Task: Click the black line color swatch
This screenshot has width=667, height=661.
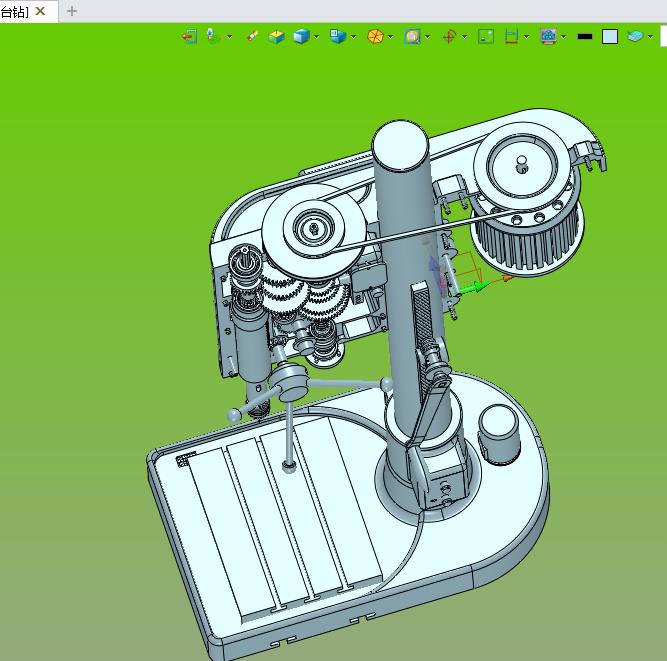Action: click(585, 37)
